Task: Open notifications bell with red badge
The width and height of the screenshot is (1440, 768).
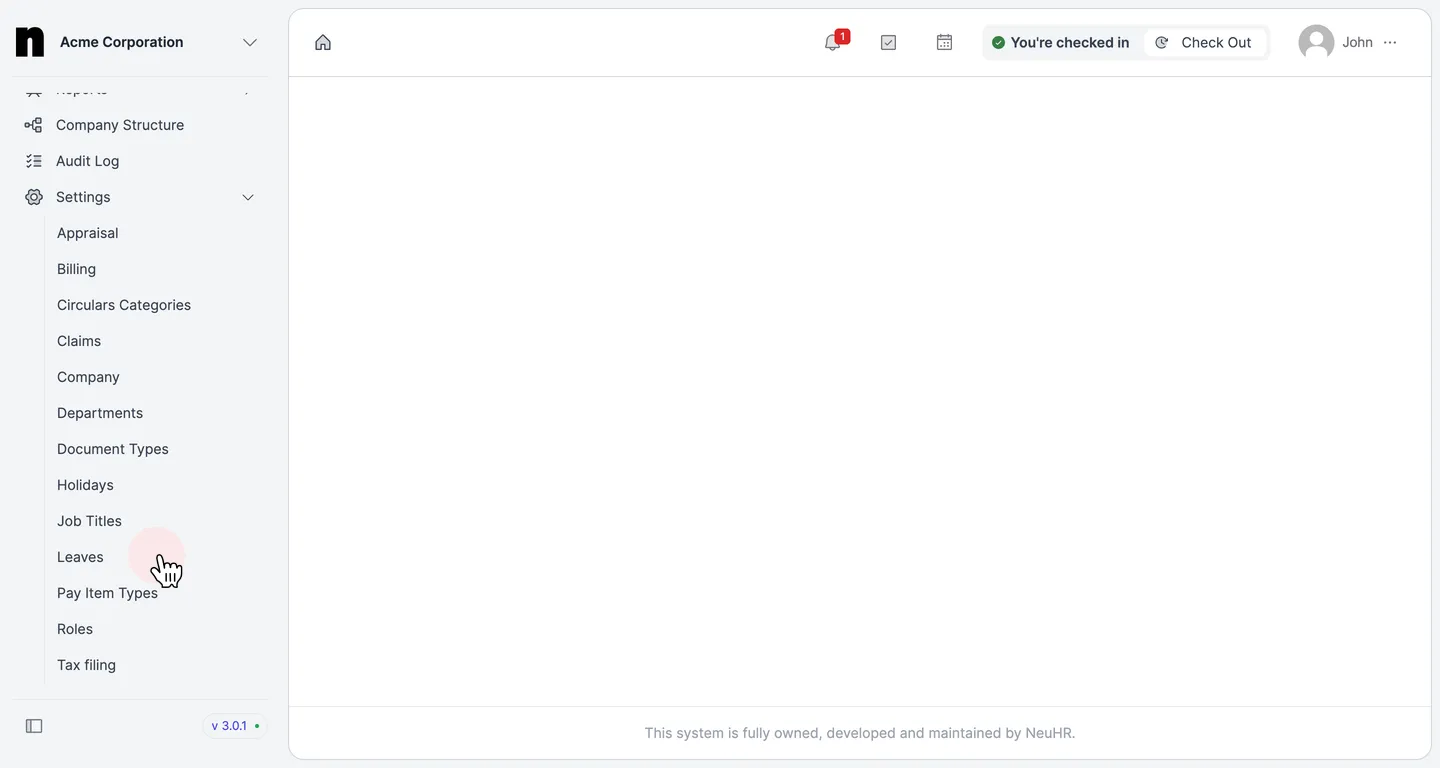Action: (x=835, y=41)
